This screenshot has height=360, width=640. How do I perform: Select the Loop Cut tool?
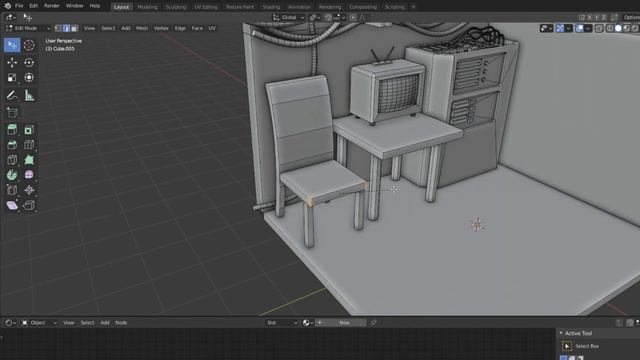[29, 144]
